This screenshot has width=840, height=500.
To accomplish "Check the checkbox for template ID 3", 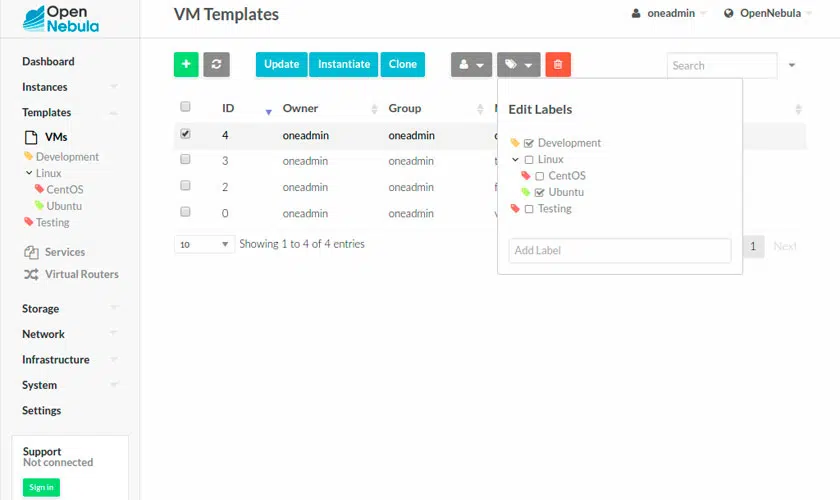I will coord(185,159).
